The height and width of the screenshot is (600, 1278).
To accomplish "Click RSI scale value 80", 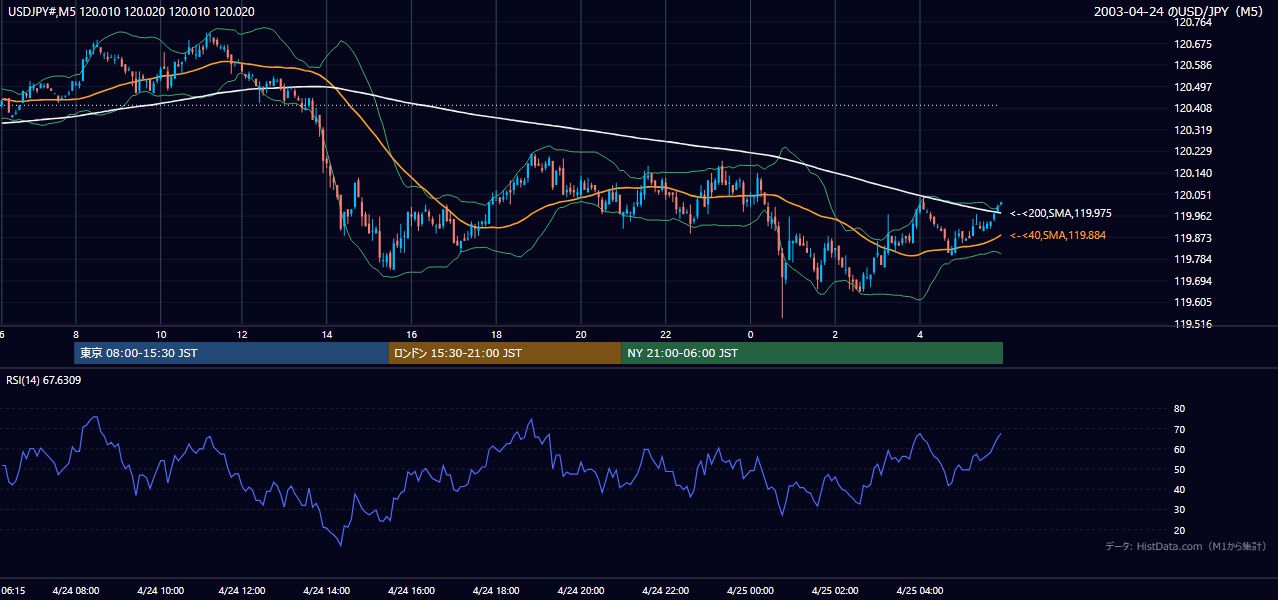I will pos(1179,409).
